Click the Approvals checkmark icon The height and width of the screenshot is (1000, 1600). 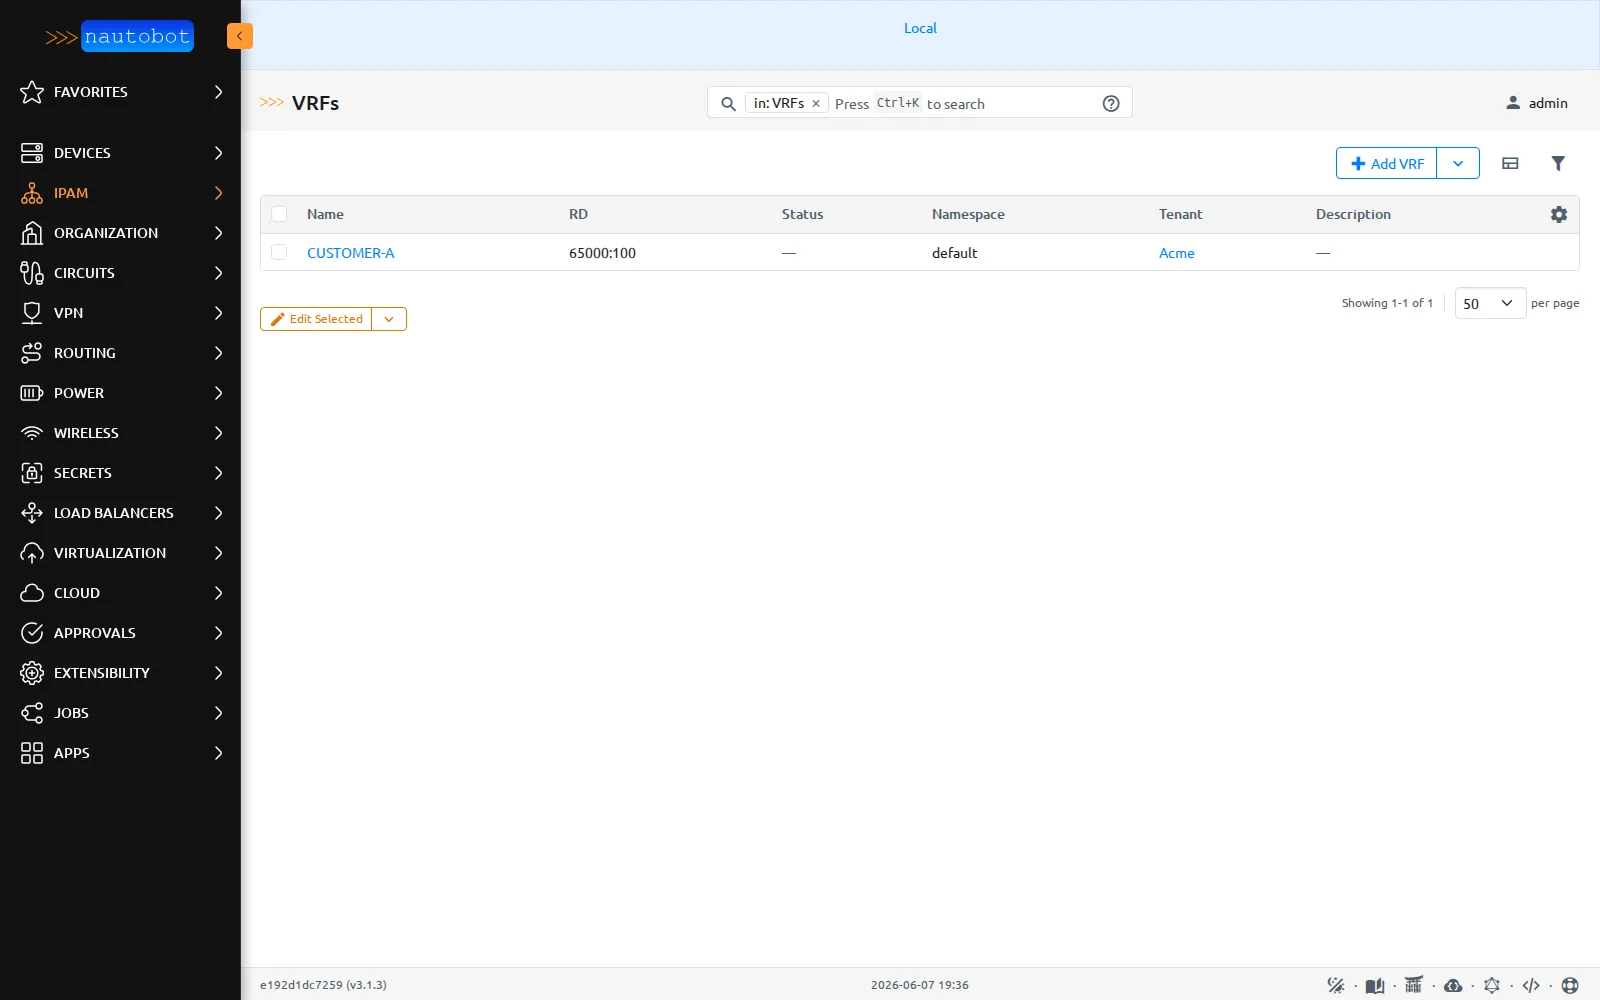(32, 633)
